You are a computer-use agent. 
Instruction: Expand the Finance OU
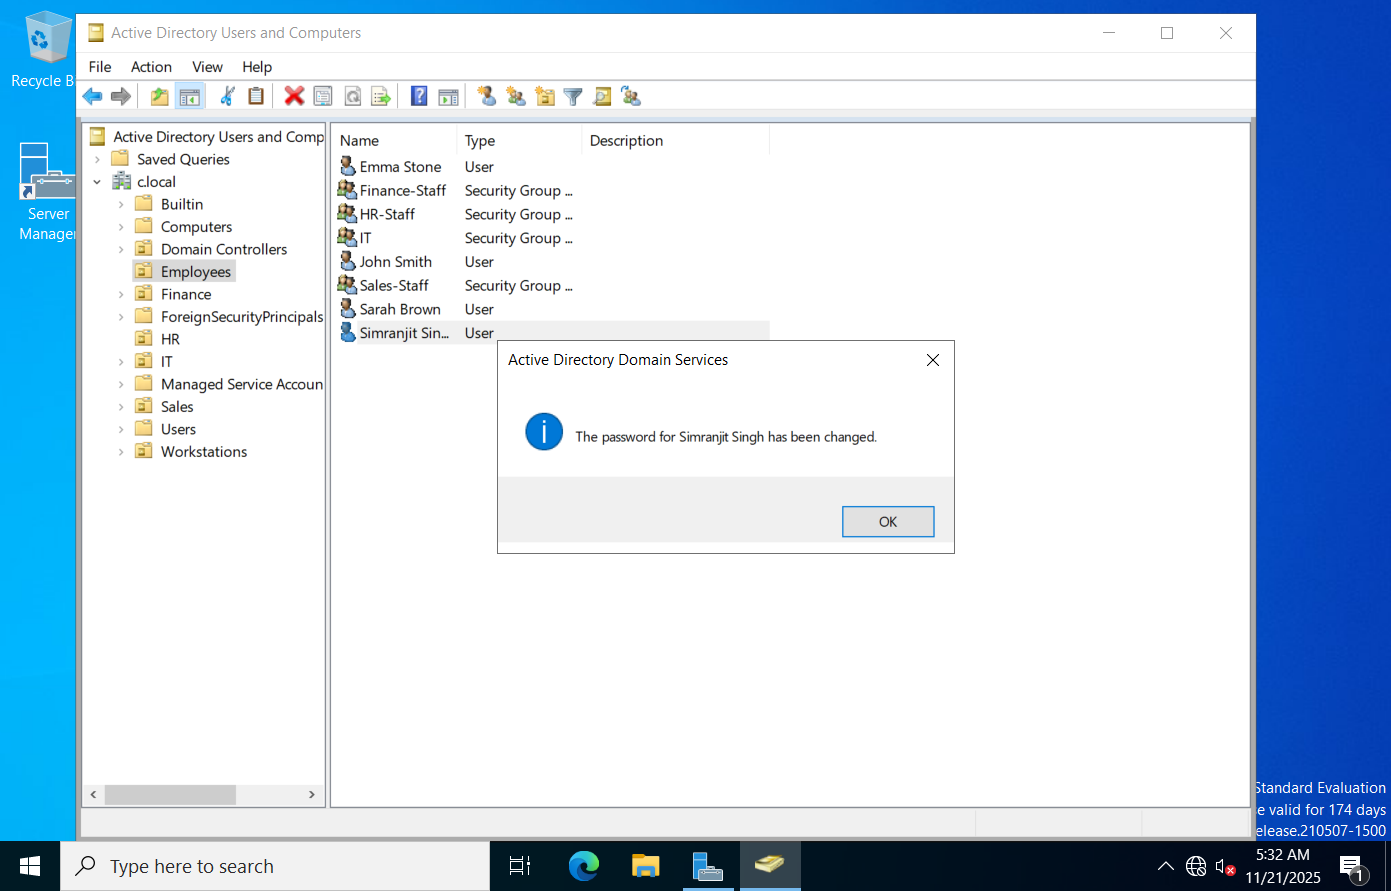point(121,294)
